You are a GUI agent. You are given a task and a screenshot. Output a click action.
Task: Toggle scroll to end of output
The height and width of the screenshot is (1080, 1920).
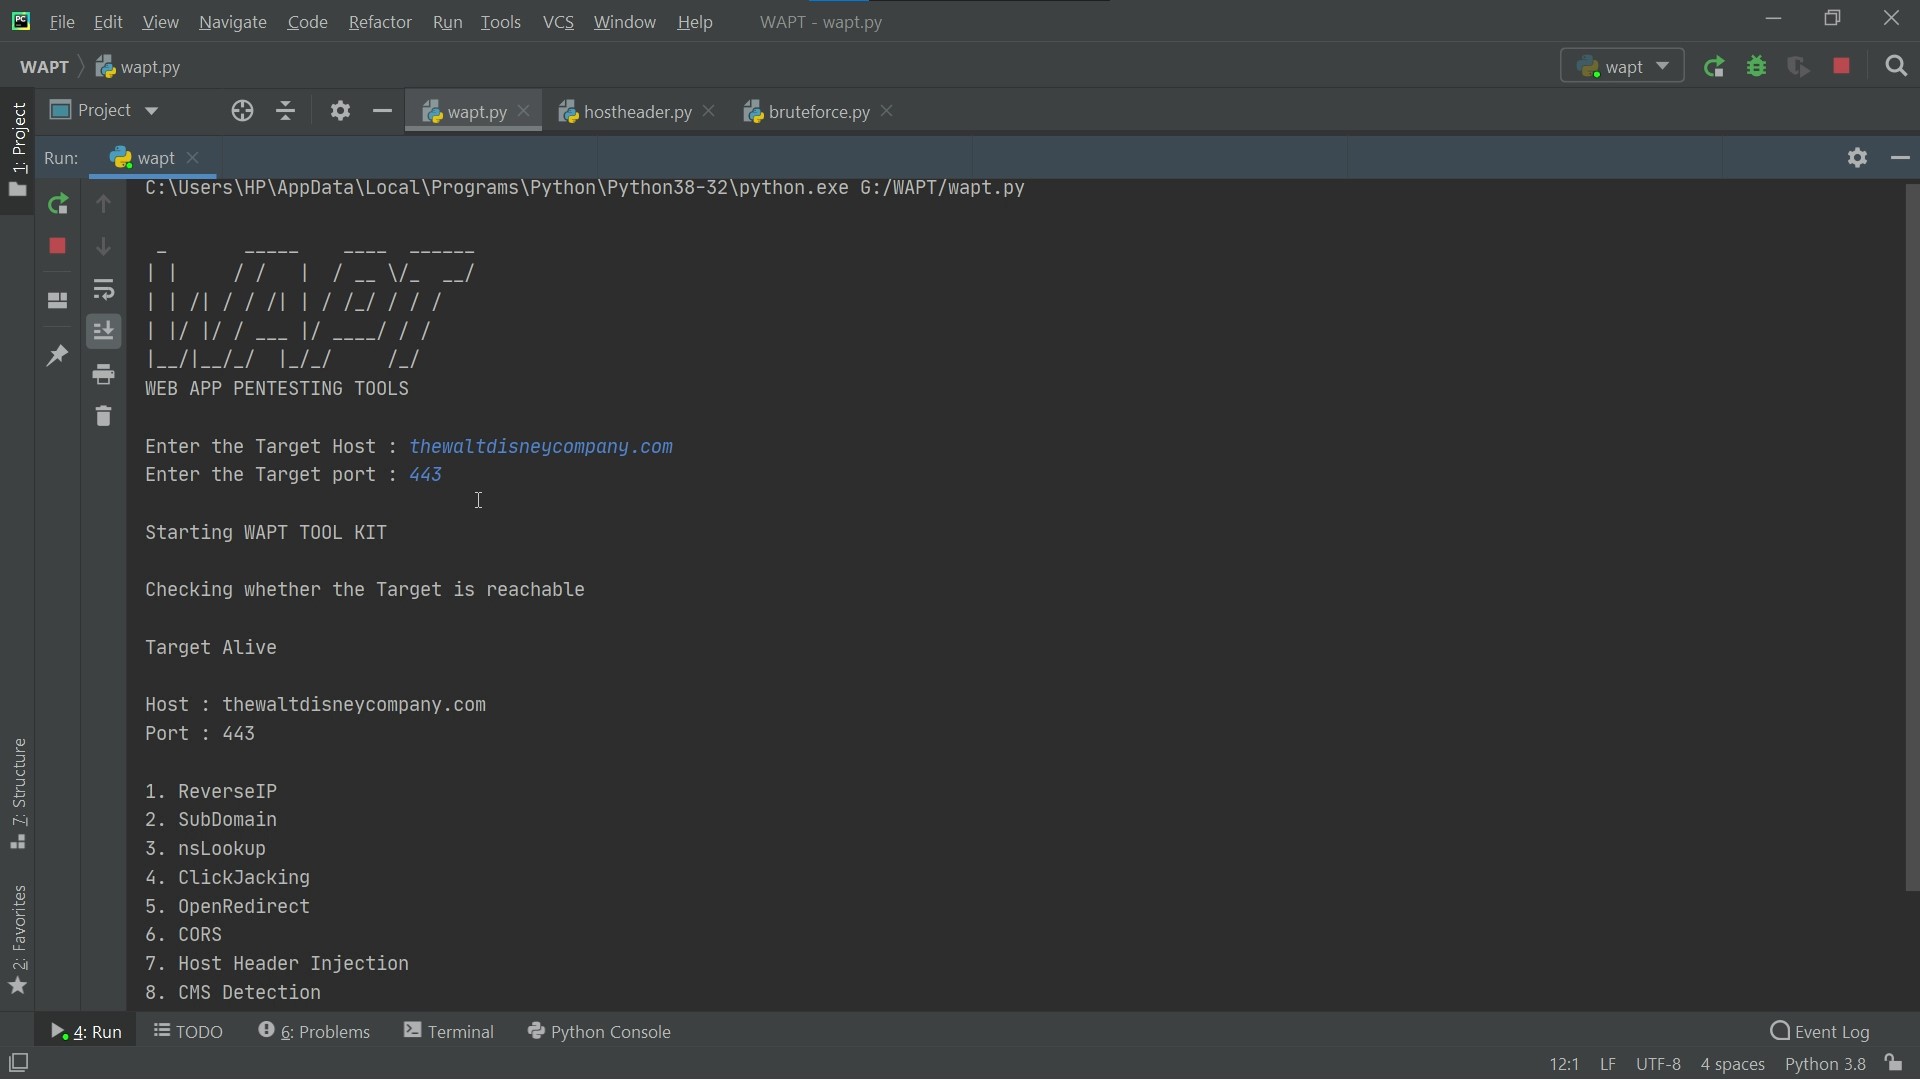(104, 332)
